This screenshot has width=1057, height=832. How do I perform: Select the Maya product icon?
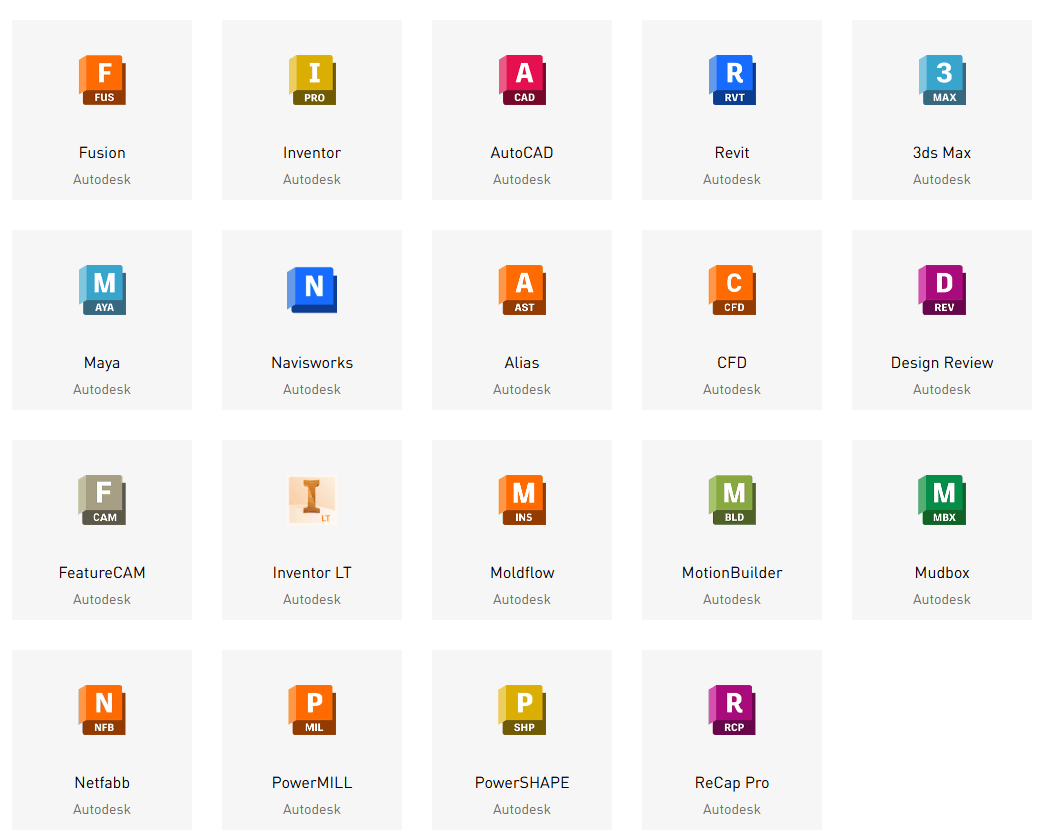pos(102,290)
